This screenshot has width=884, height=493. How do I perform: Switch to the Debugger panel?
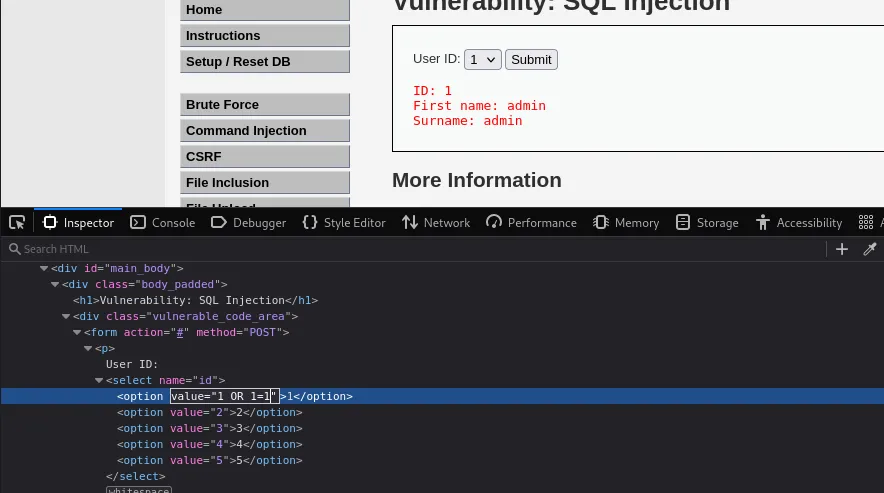tap(249, 222)
